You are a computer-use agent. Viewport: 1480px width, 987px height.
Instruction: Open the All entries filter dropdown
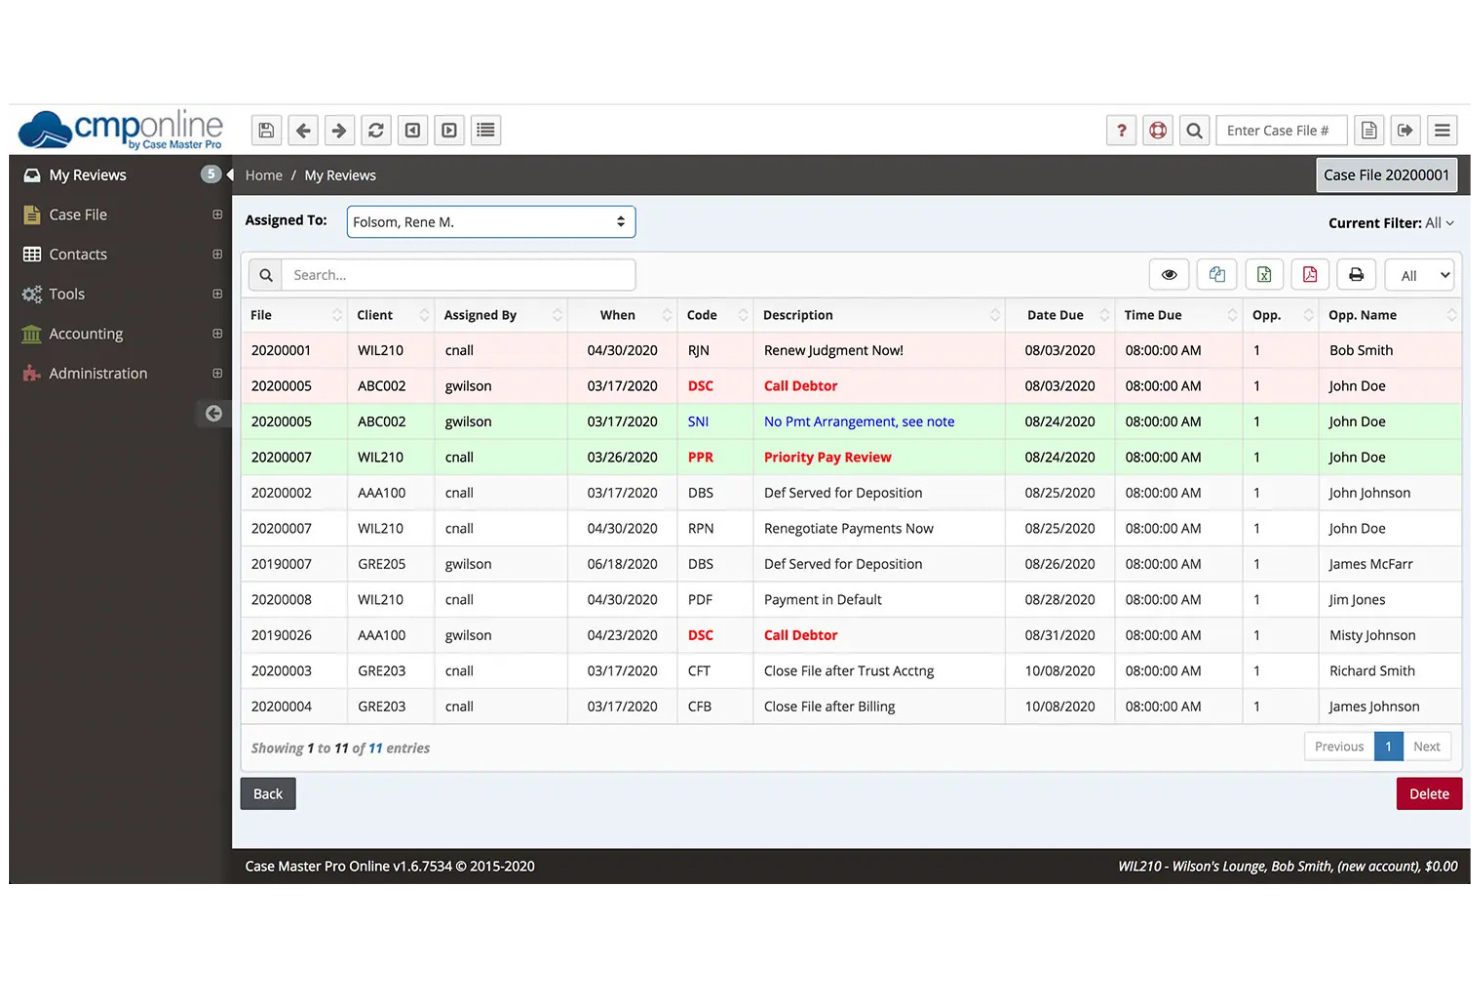[x=1419, y=274]
